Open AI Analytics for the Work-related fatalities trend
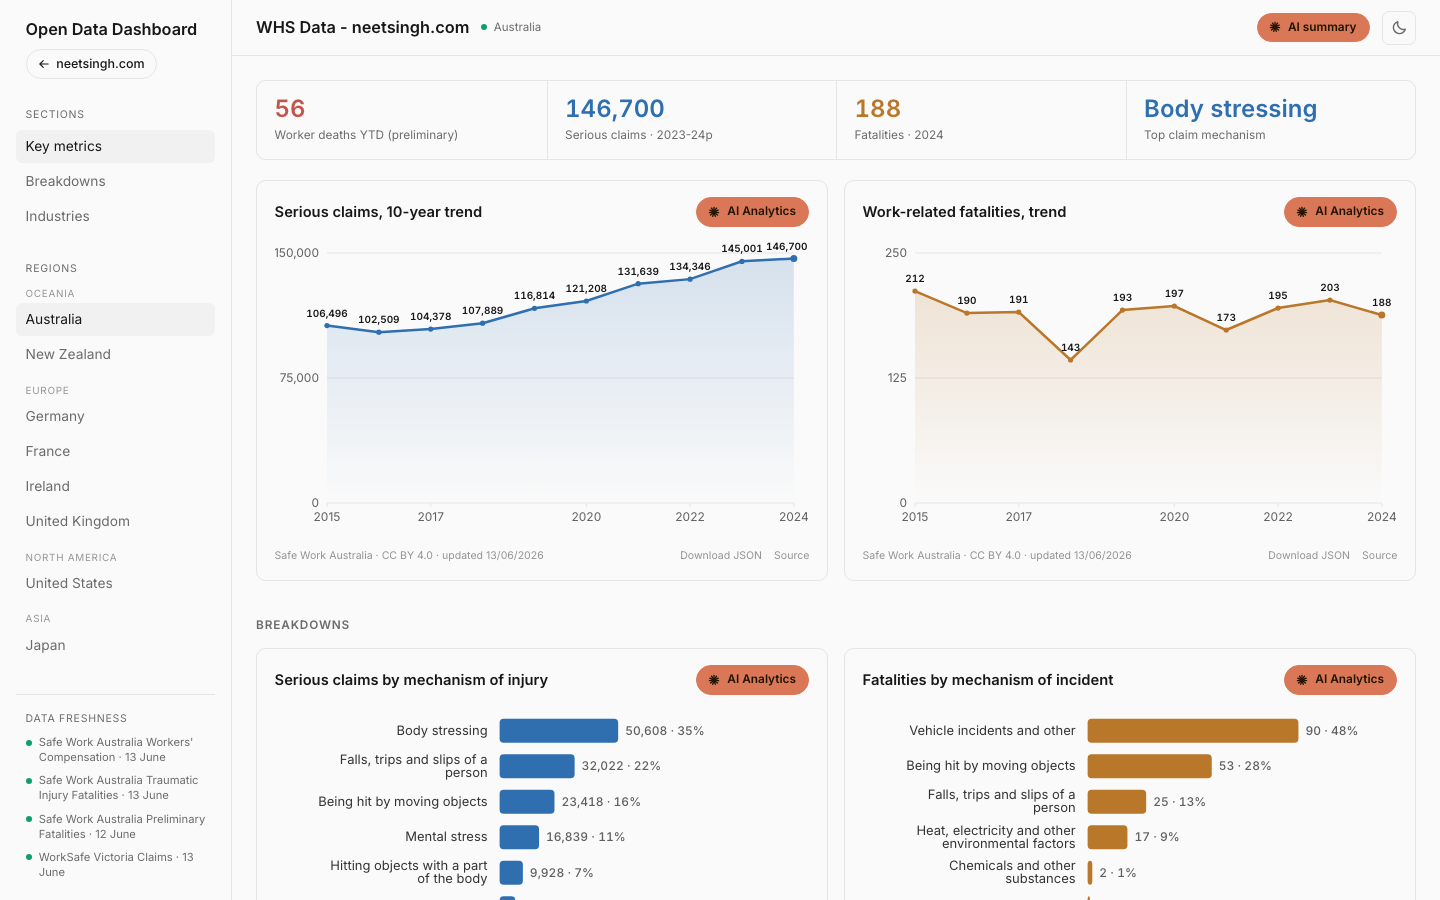The width and height of the screenshot is (1440, 900). [1340, 212]
